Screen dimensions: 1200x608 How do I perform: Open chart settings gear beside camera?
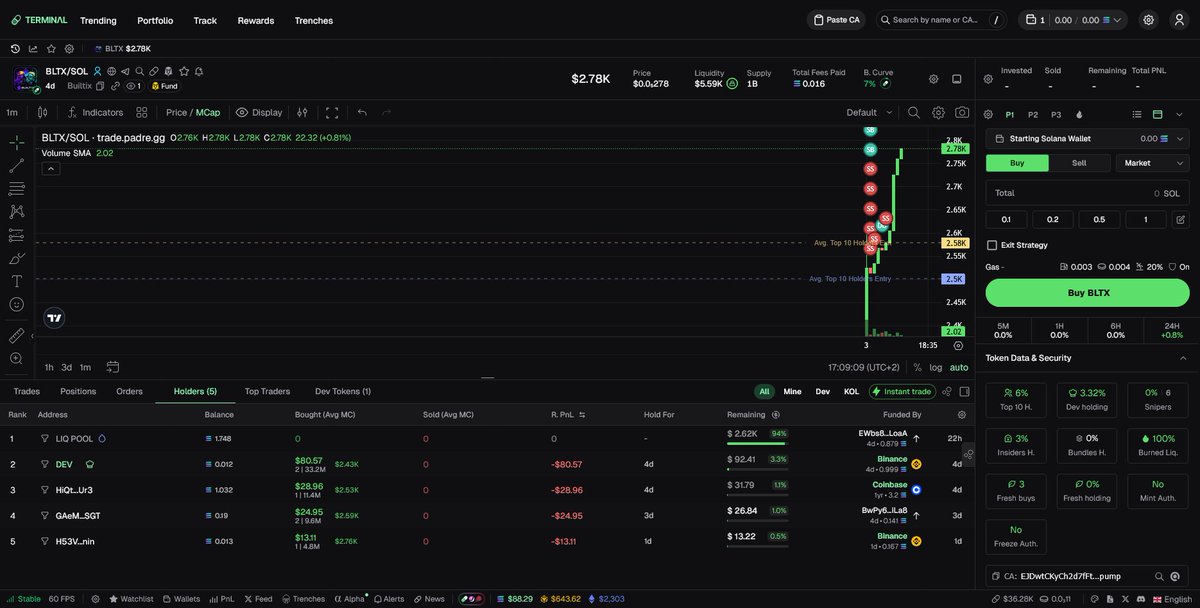coord(938,112)
